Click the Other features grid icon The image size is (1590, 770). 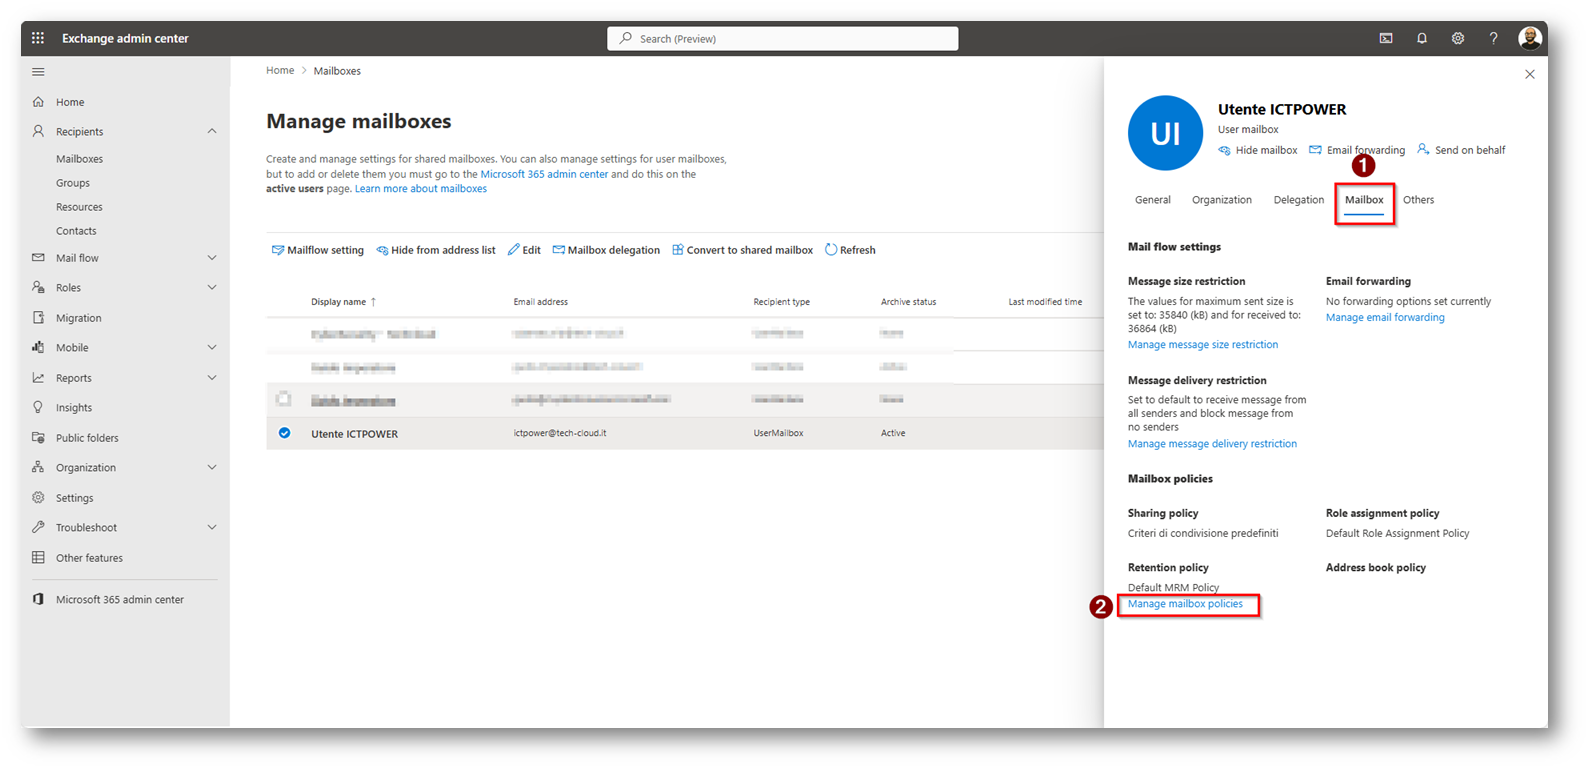tap(38, 557)
